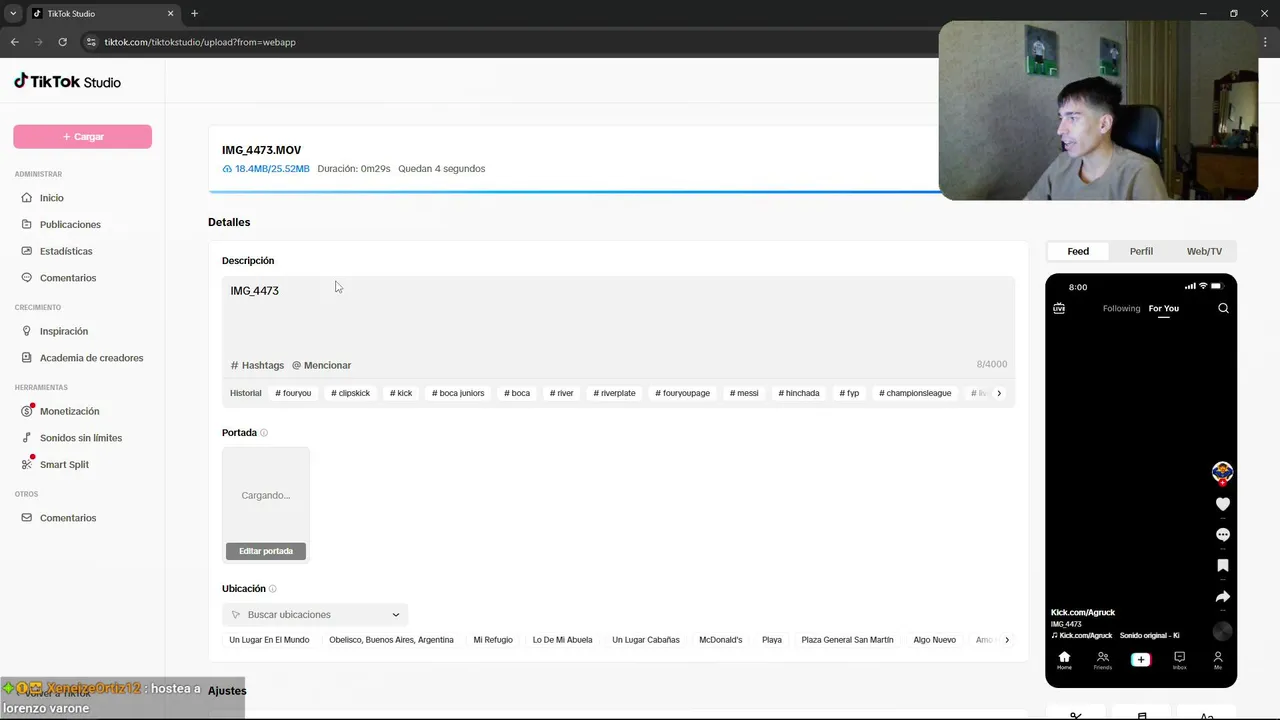
Task: Choose Plaza General San Martín location
Action: (x=847, y=640)
